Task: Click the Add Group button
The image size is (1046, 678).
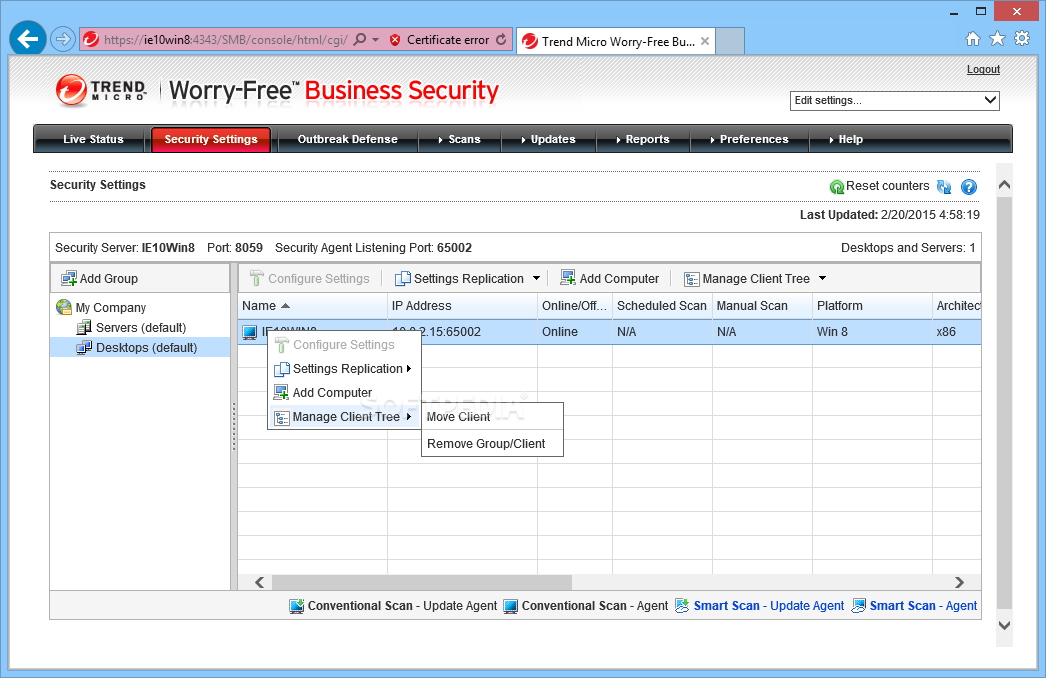Action: click(x=99, y=278)
